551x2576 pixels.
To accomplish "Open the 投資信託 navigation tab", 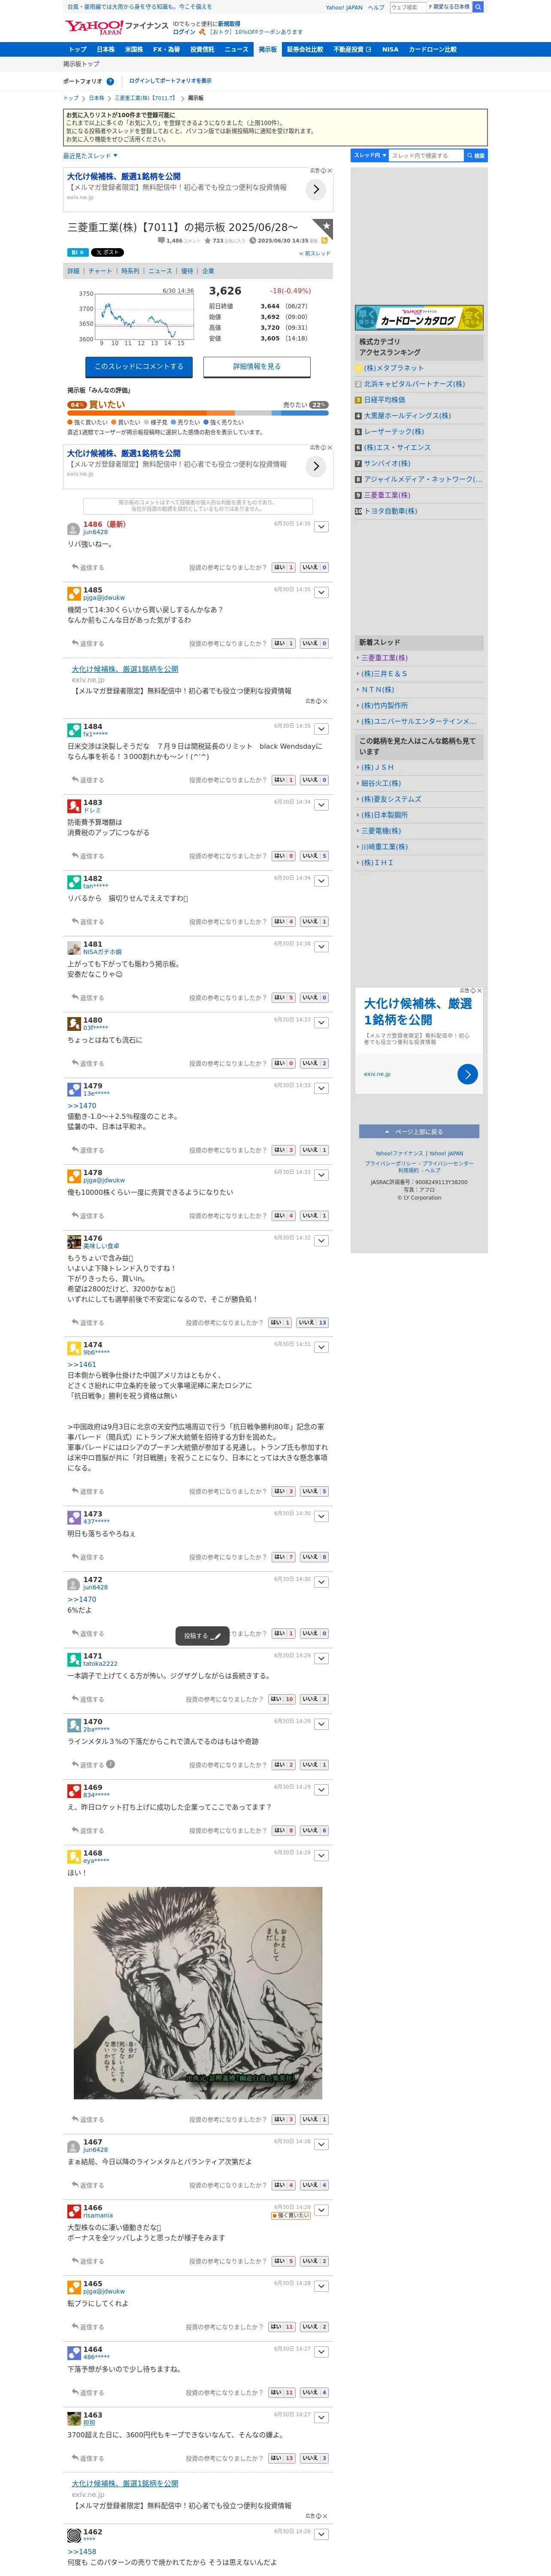I will 202,49.
